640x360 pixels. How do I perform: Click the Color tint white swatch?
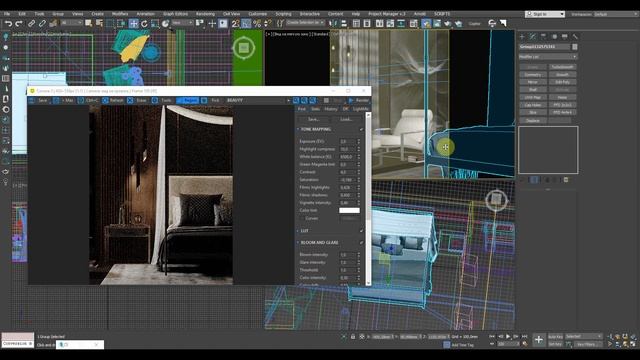(x=349, y=211)
